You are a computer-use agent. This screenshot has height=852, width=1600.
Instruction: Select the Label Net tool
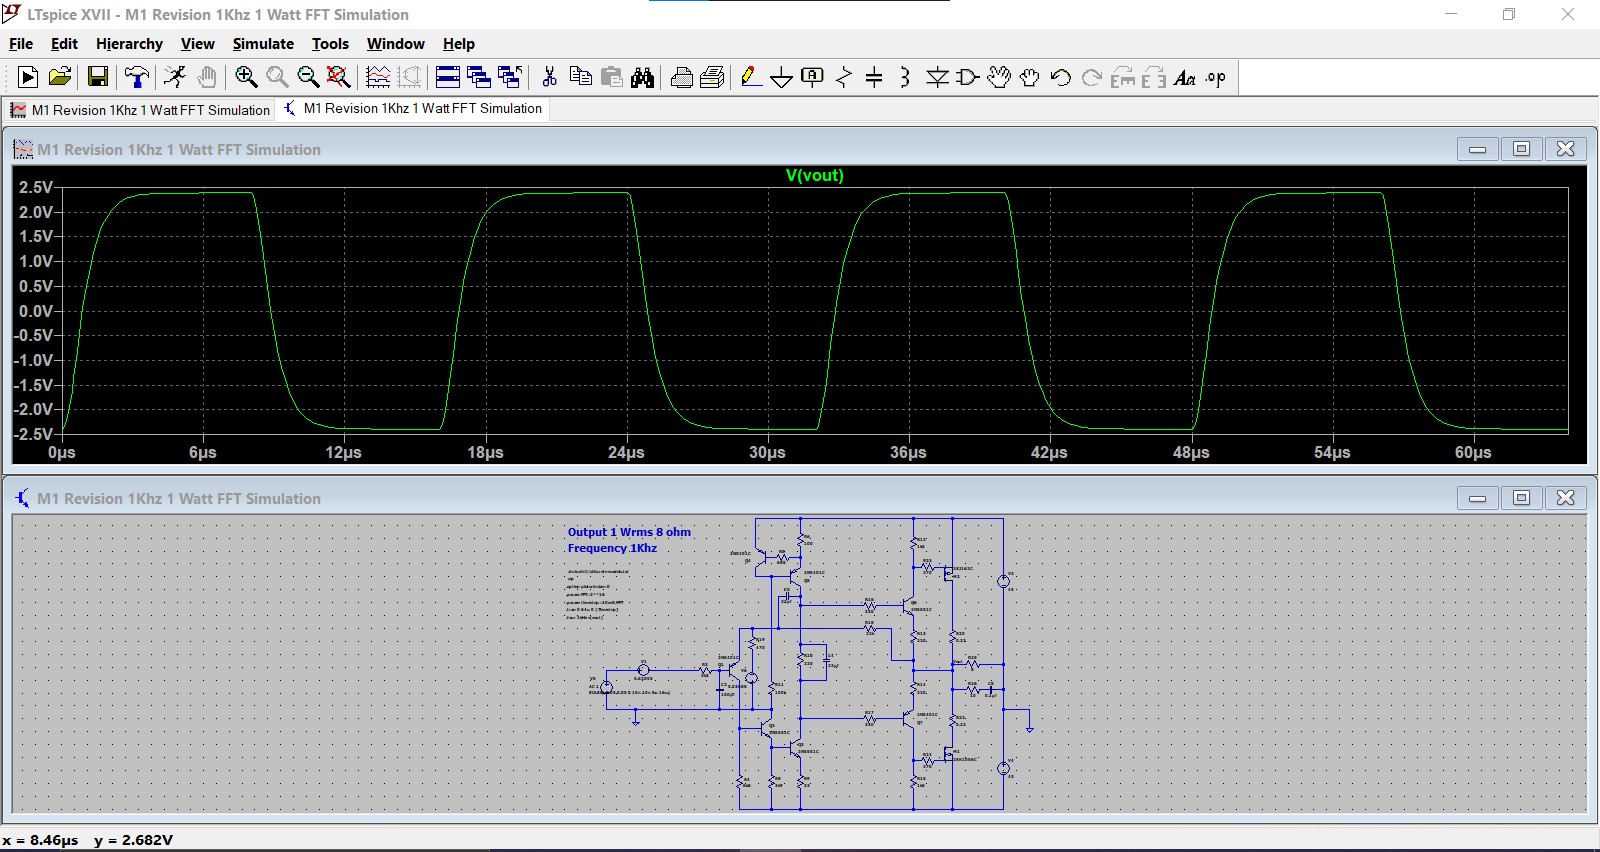813,77
